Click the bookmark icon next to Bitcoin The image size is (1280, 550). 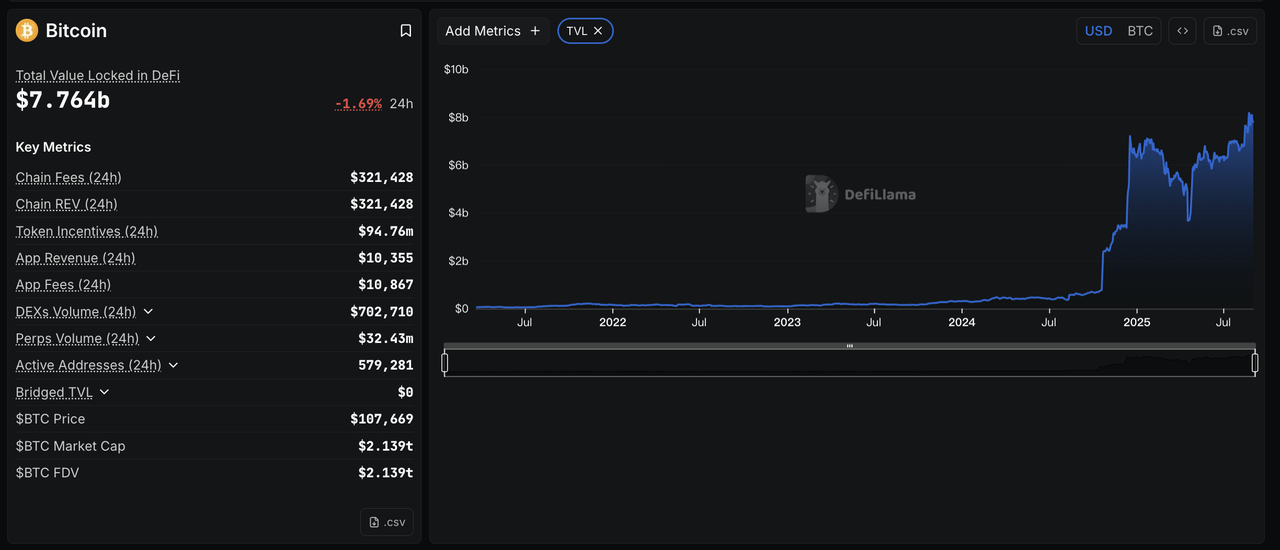tap(405, 31)
